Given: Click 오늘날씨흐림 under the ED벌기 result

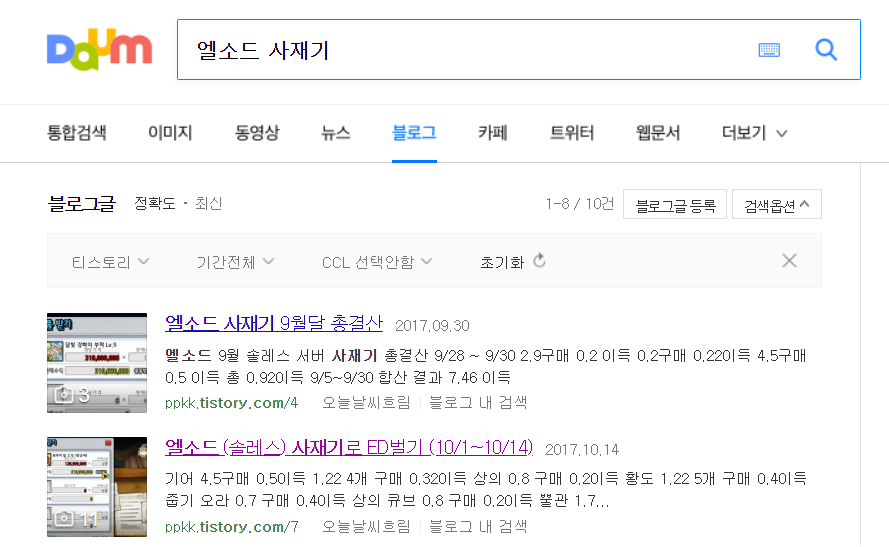Looking at the screenshot, I should tap(366, 527).
